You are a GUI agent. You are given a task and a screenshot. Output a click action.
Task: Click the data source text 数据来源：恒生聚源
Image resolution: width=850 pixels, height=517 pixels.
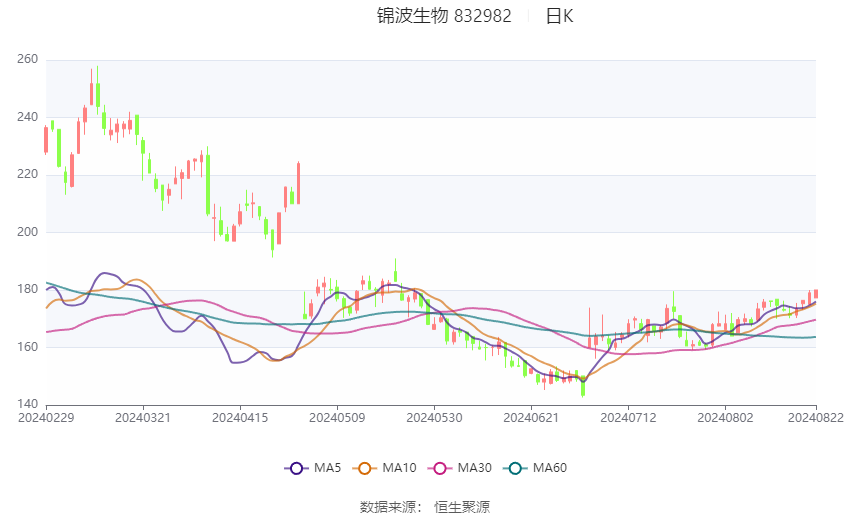pyautogui.click(x=425, y=507)
